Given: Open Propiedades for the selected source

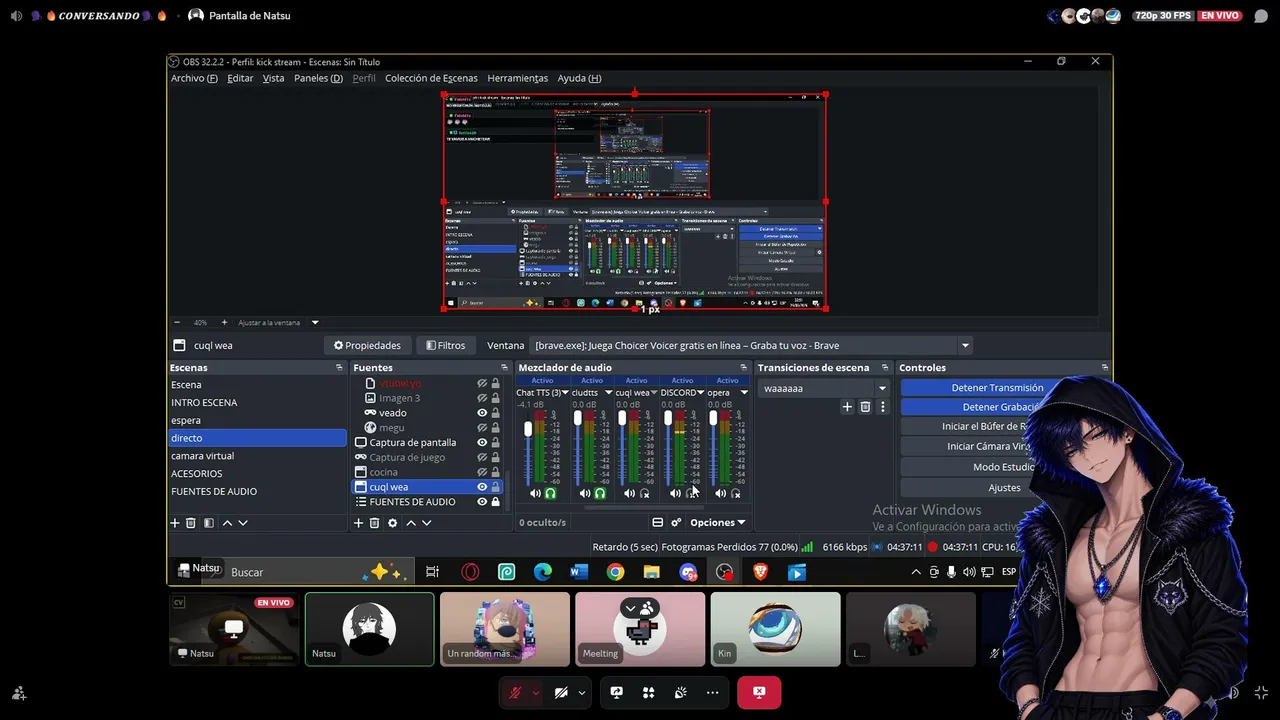Looking at the screenshot, I should coord(367,345).
